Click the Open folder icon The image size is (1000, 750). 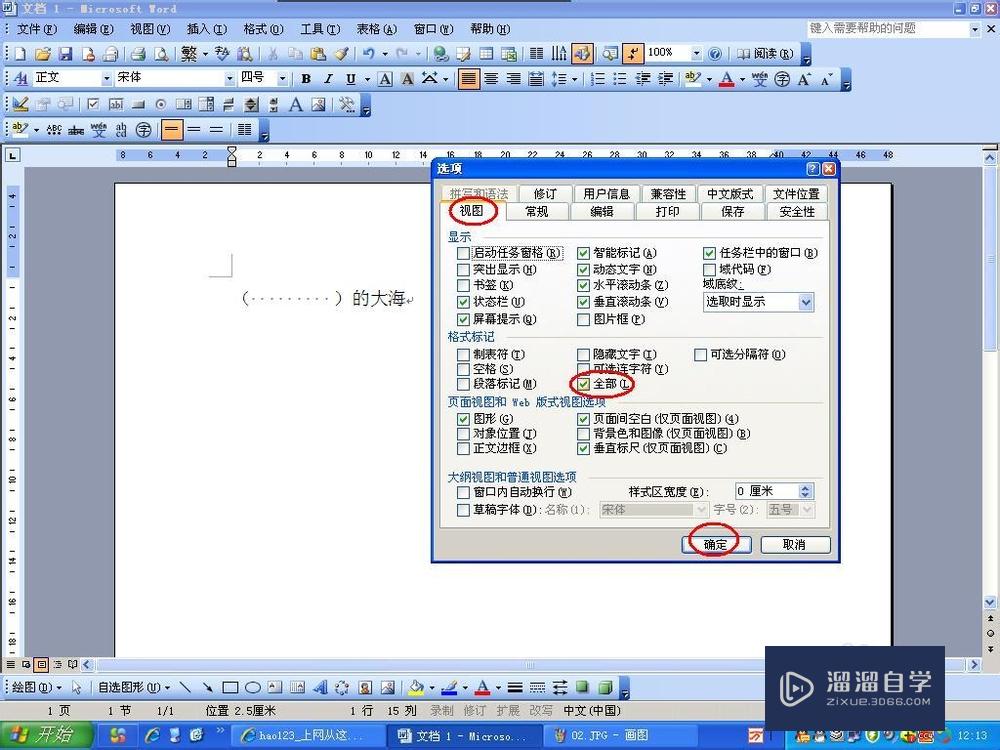point(43,54)
